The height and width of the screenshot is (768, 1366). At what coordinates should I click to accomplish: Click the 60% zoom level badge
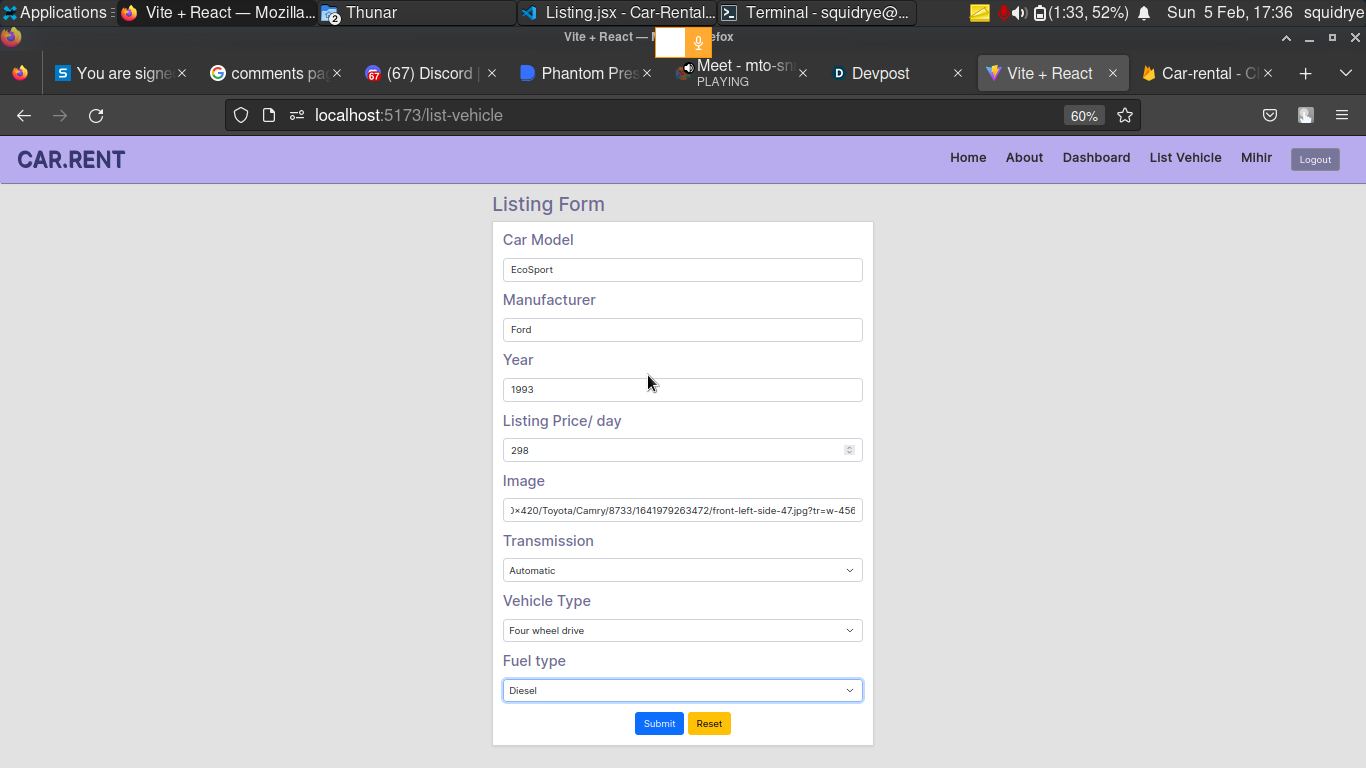point(1084,116)
